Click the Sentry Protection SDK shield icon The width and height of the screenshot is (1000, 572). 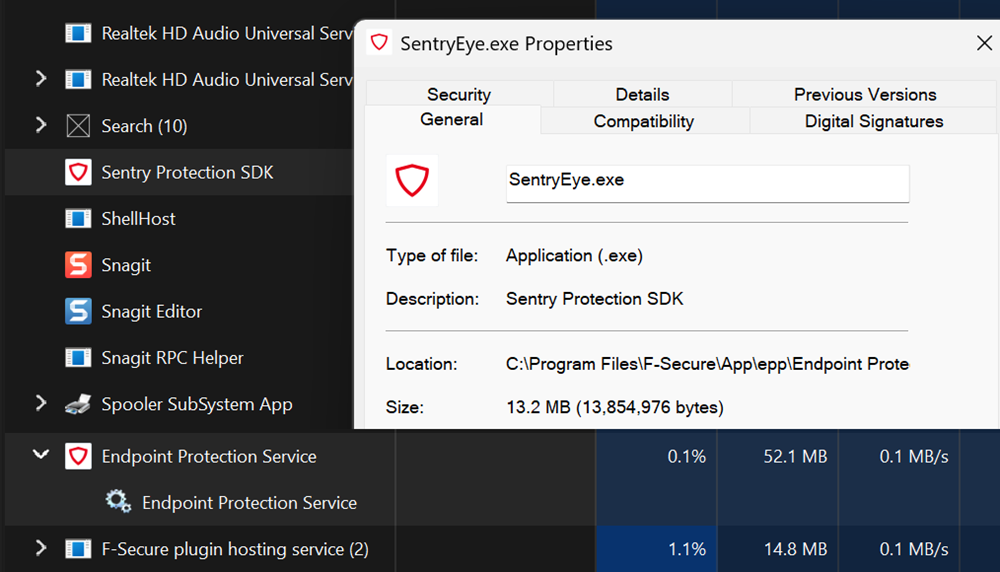(x=78, y=172)
